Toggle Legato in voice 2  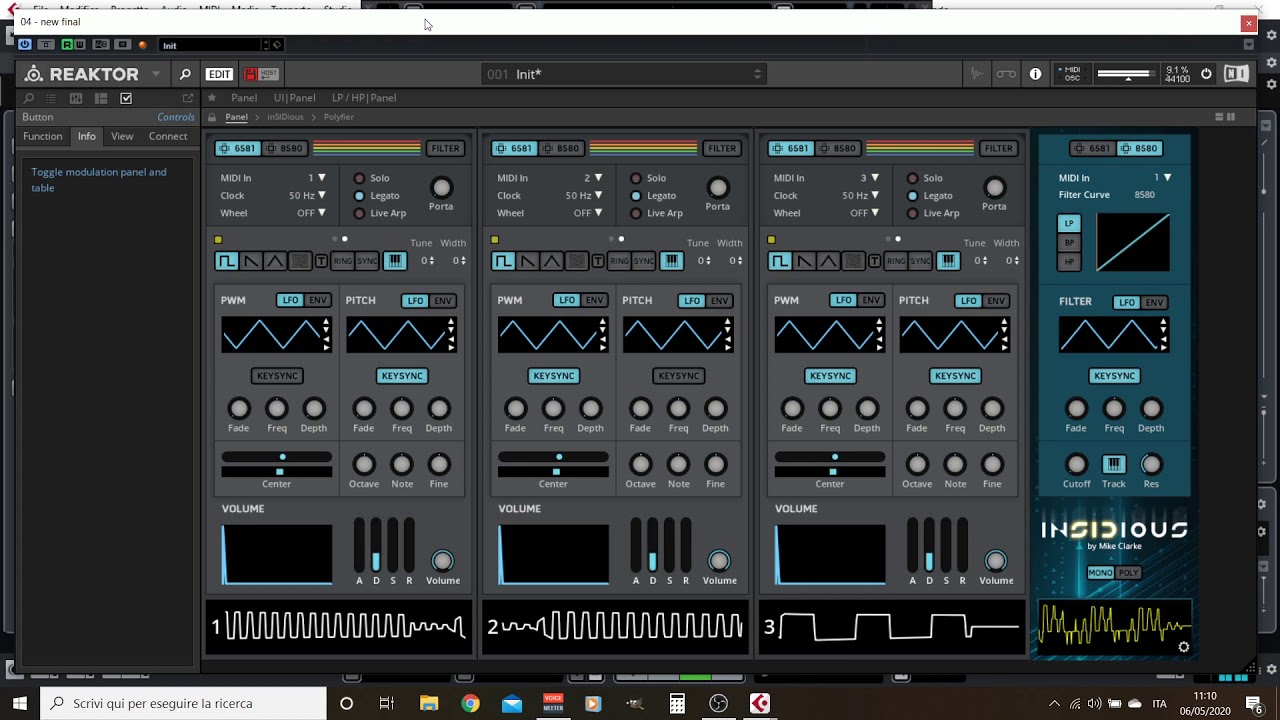(636, 195)
